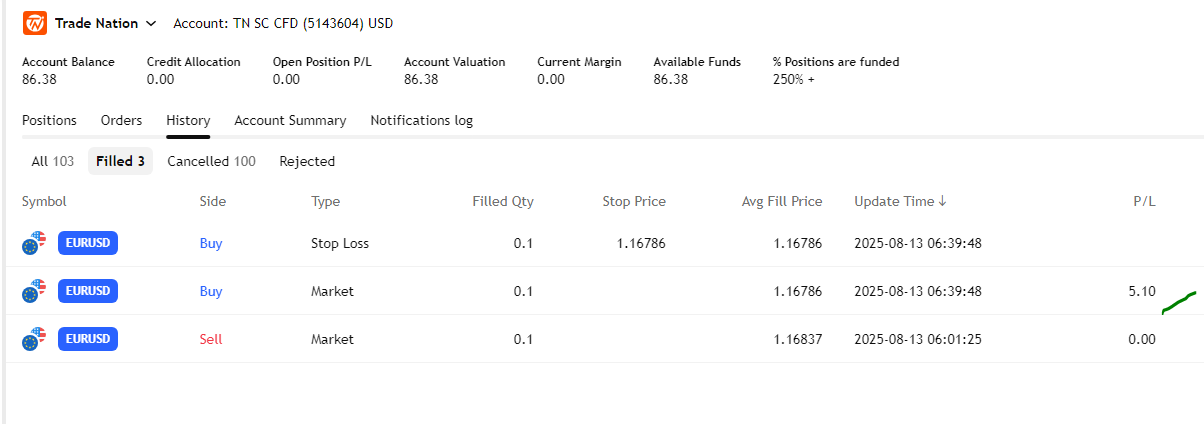Select the Filled 3 filter
1204x424 pixels.
point(120,161)
